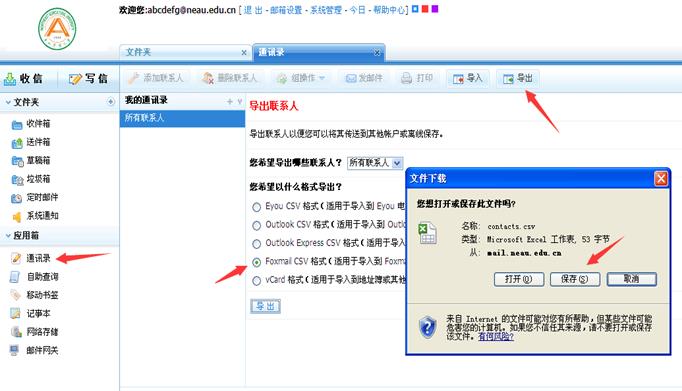Image resolution: width=682 pixels, height=391 pixels.
Task: Click the 收信 receive mail icon
Action: pos(10,79)
